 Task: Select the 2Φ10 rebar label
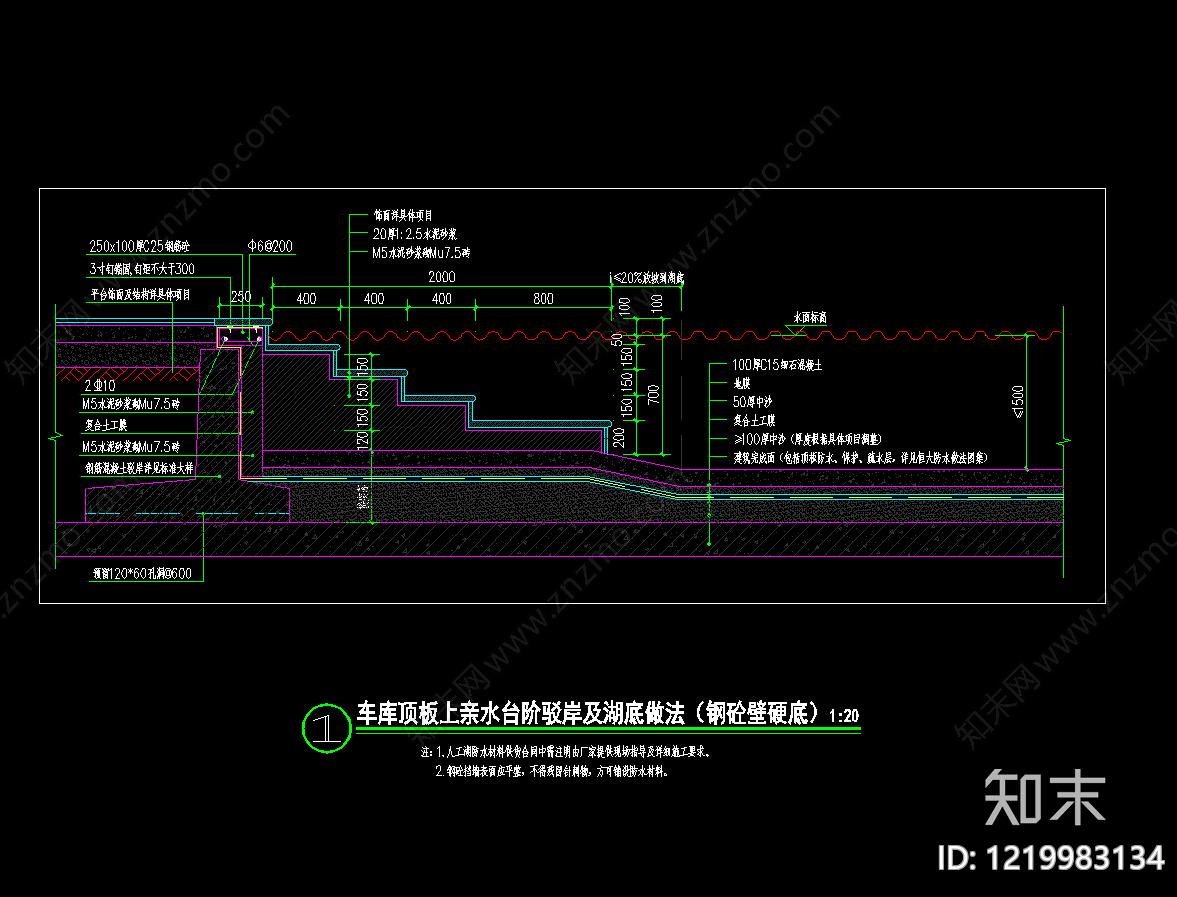[100, 386]
